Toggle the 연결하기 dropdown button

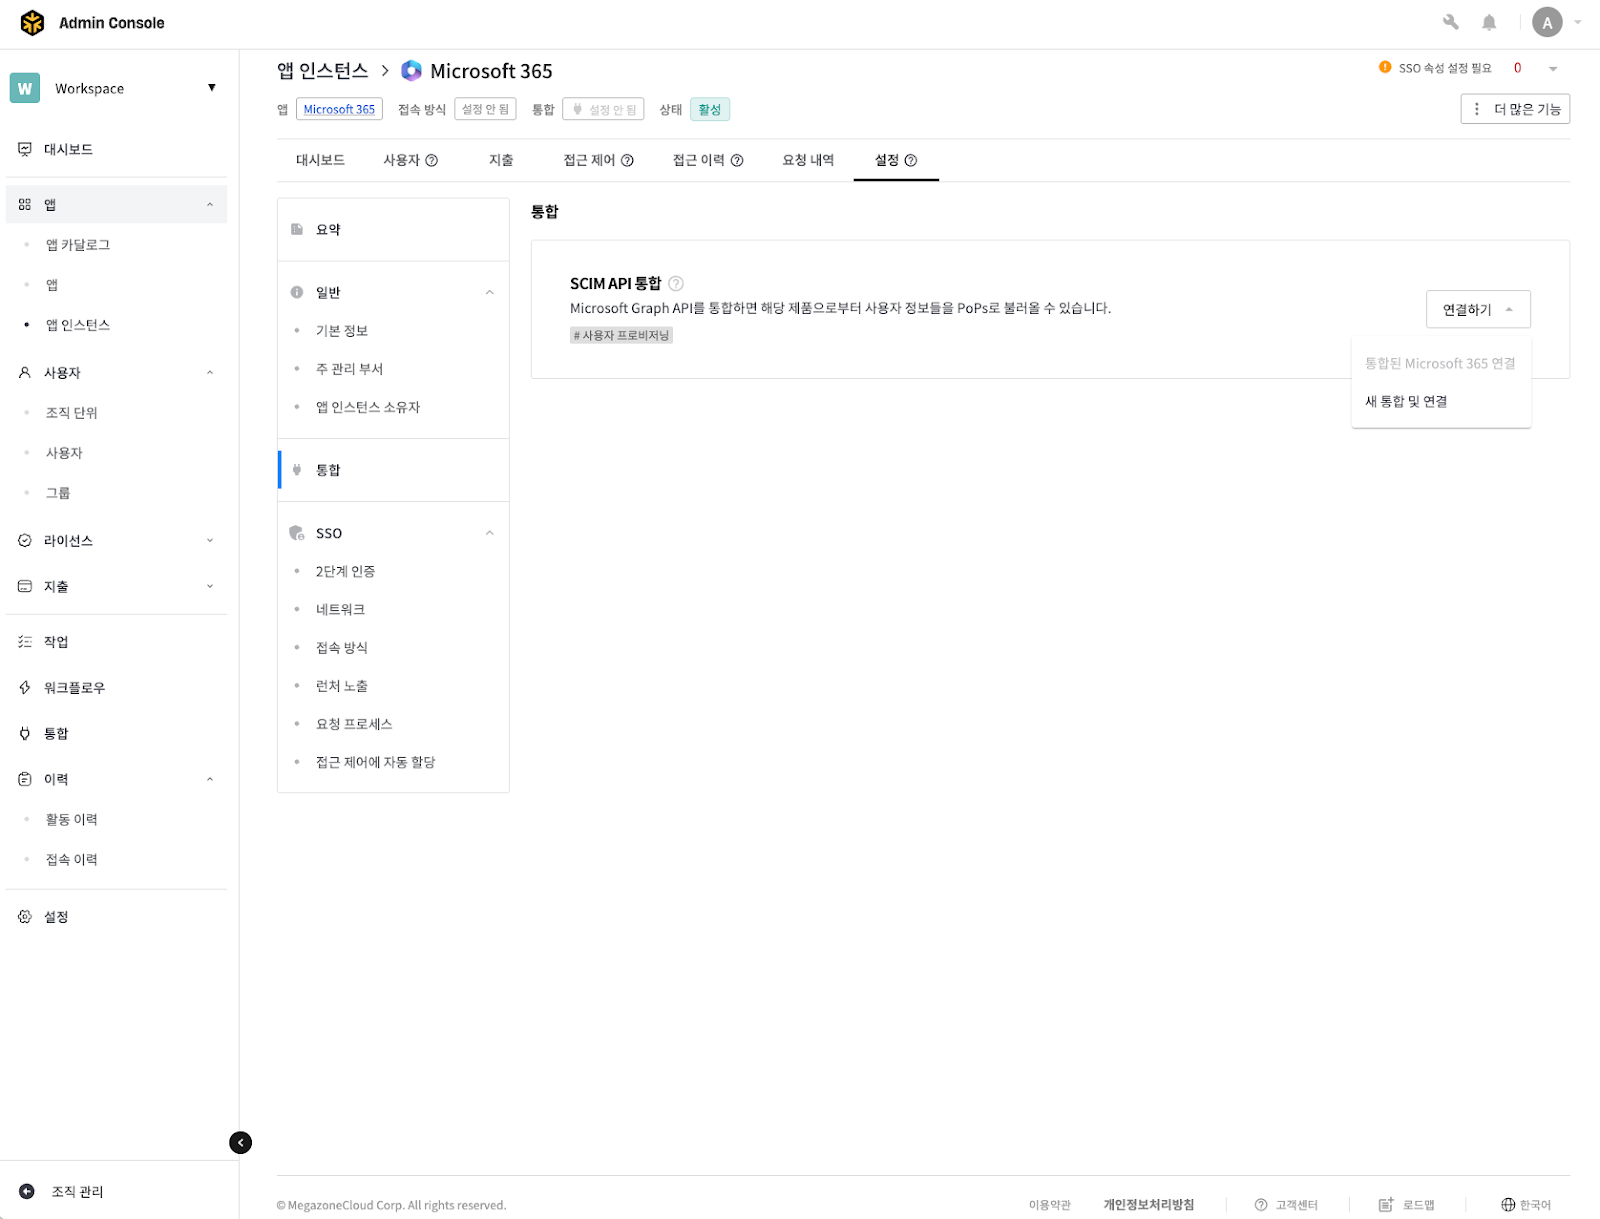pos(1477,310)
